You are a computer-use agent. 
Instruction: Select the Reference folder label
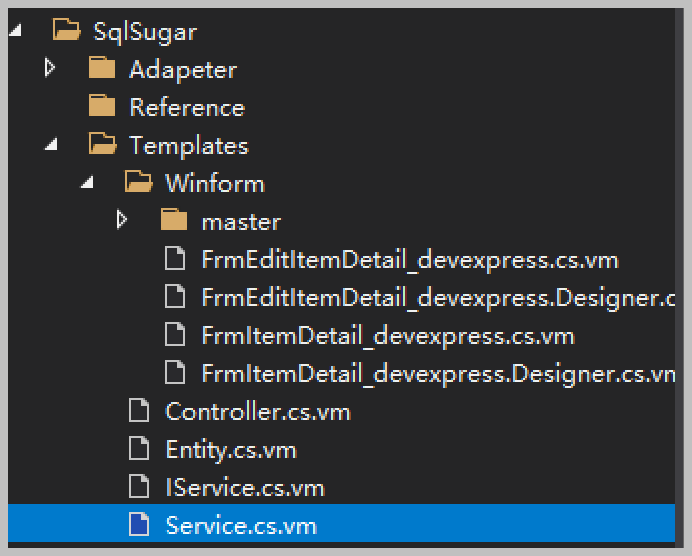186,107
